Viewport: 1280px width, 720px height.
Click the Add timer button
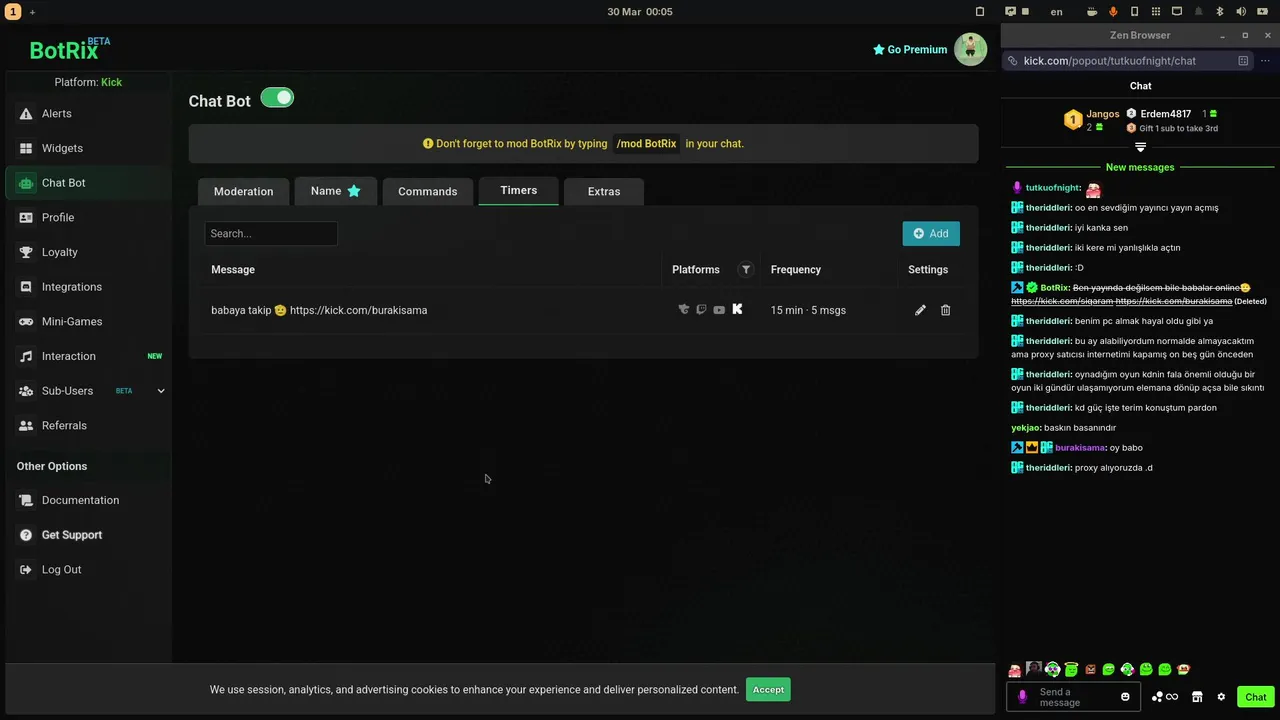[931, 234]
